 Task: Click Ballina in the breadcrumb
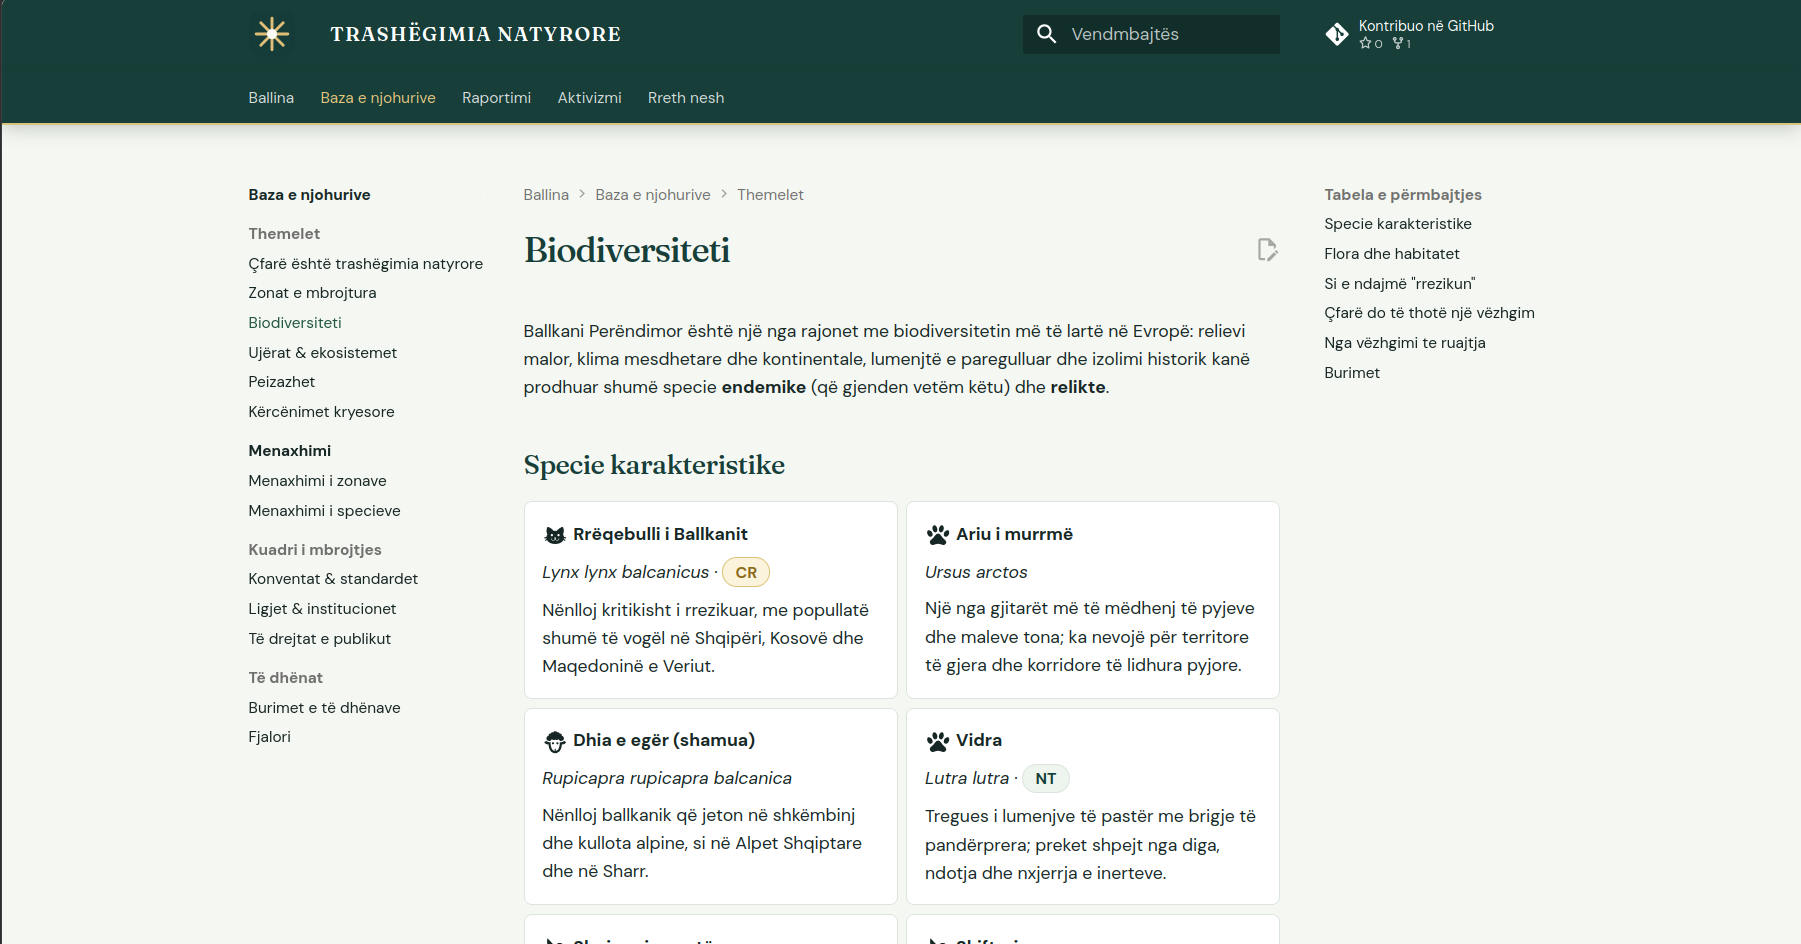point(546,195)
